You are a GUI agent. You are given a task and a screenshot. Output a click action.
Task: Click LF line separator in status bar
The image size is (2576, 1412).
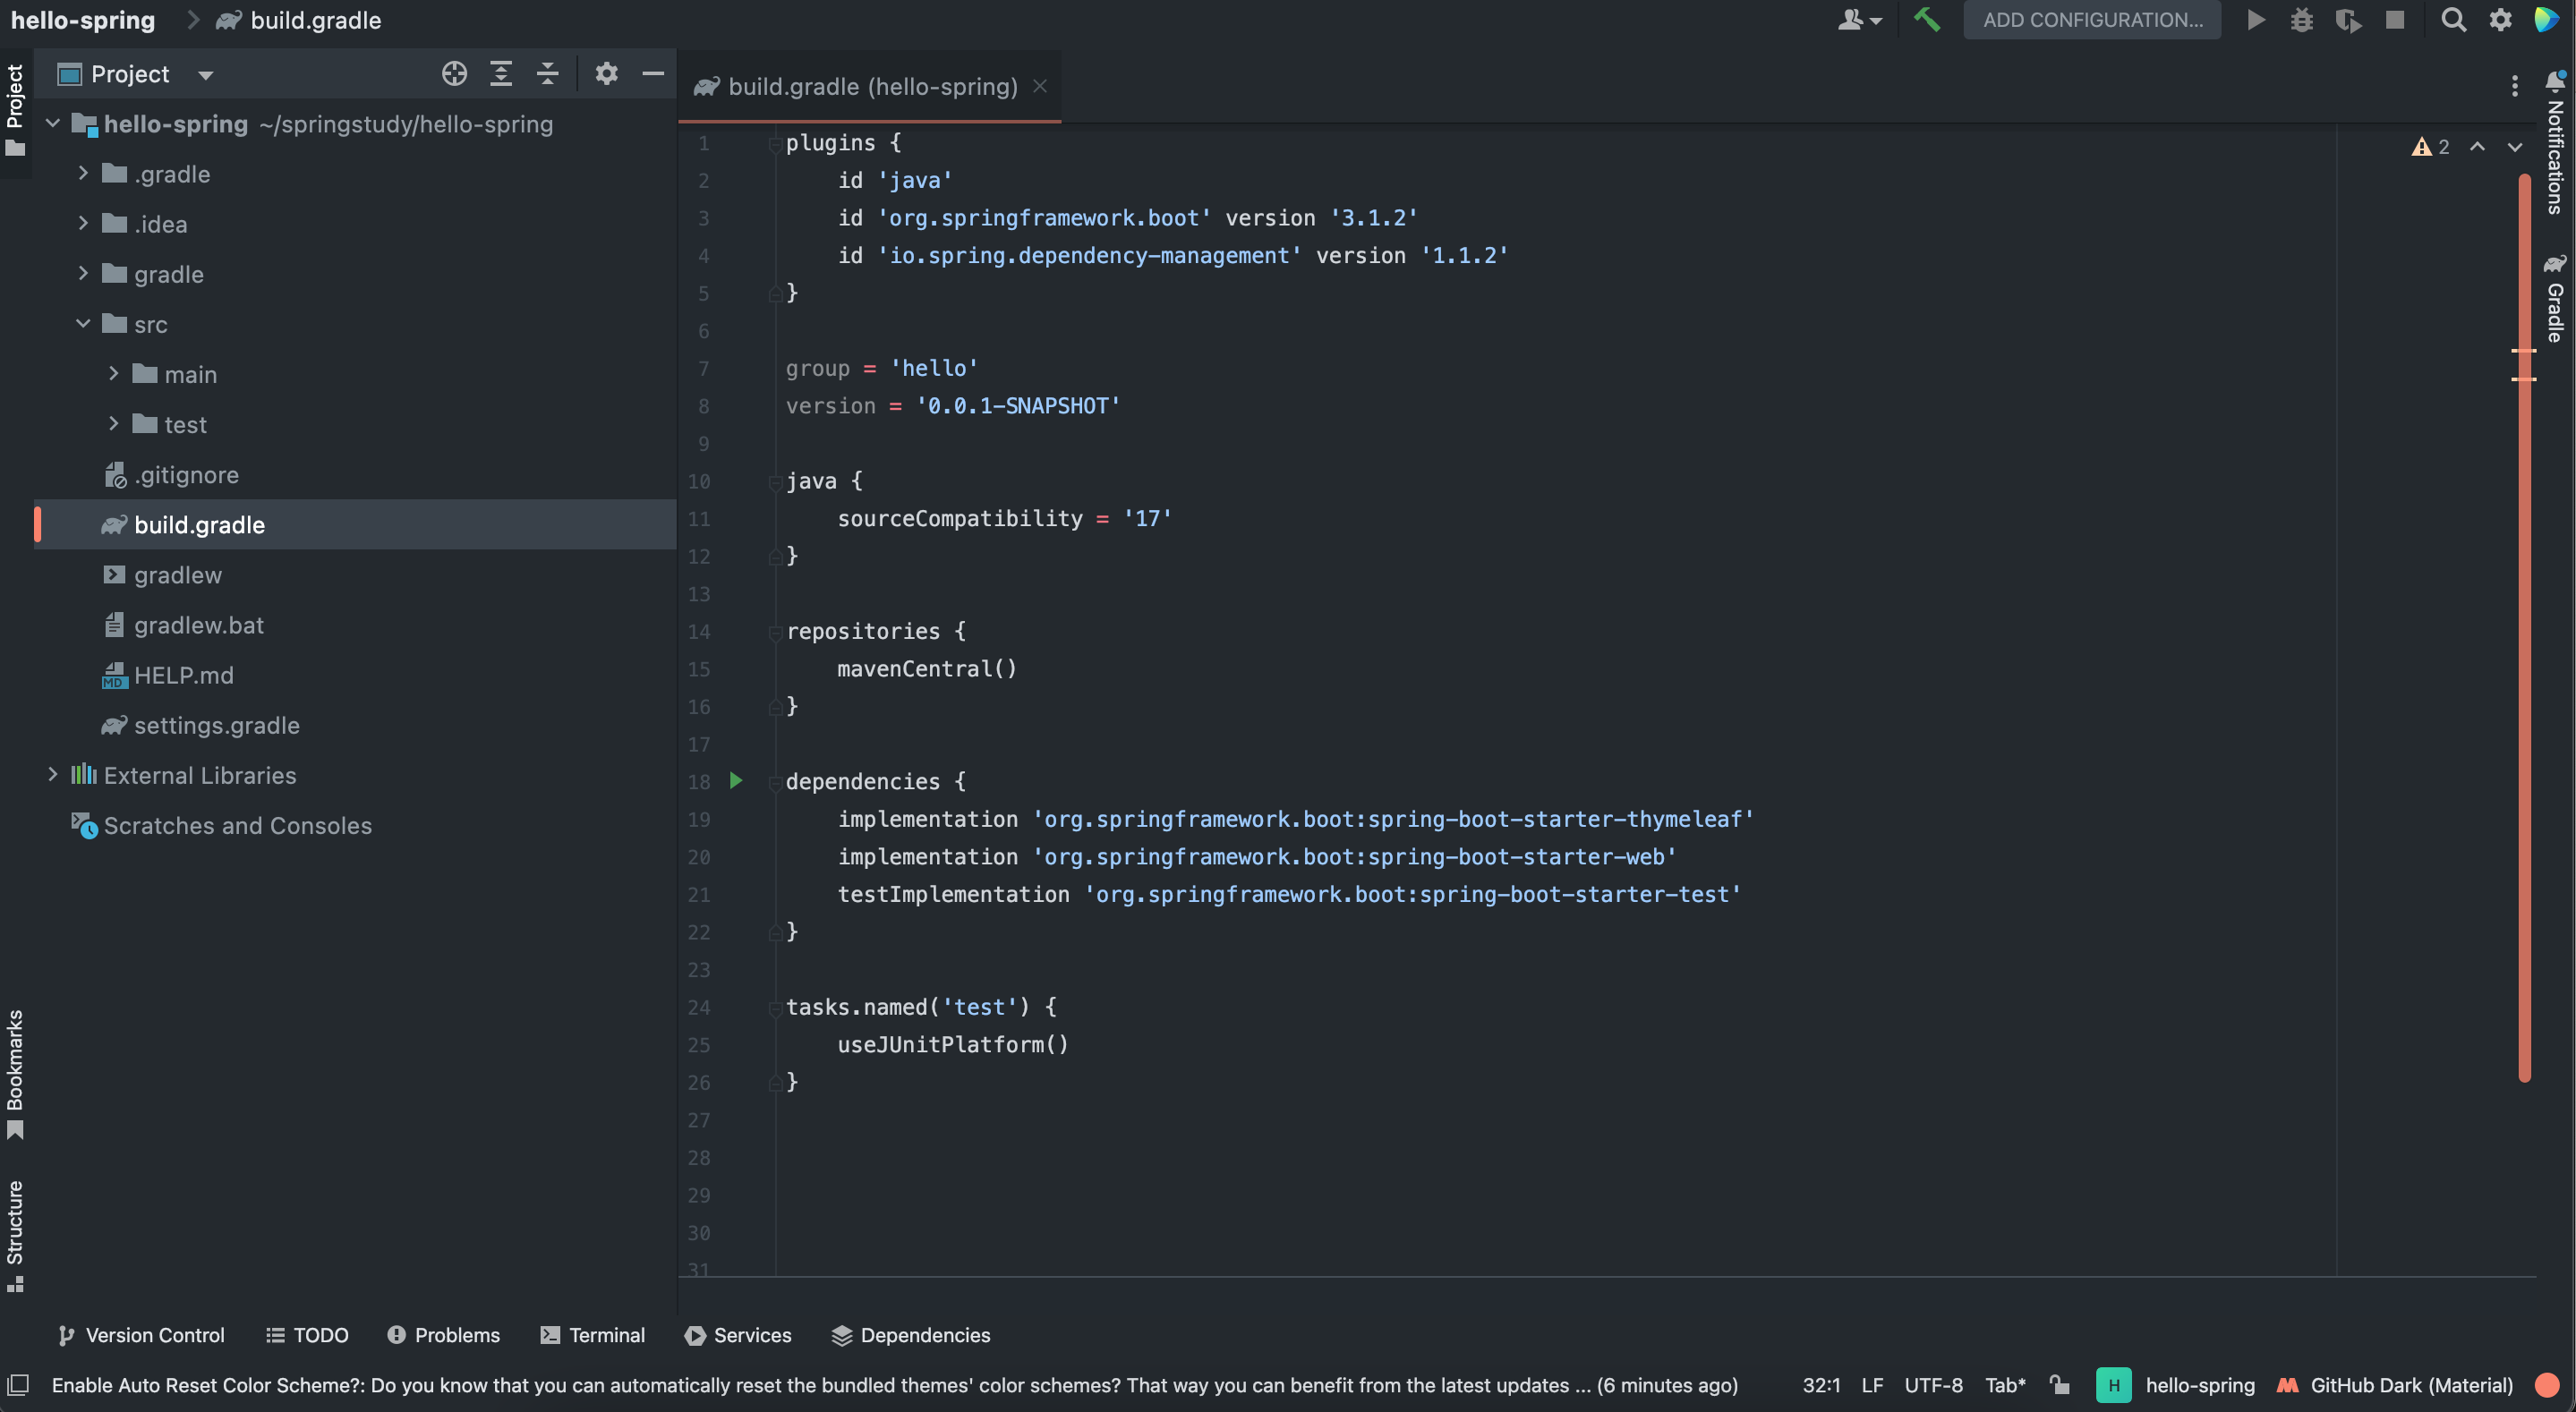click(x=1872, y=1385)
